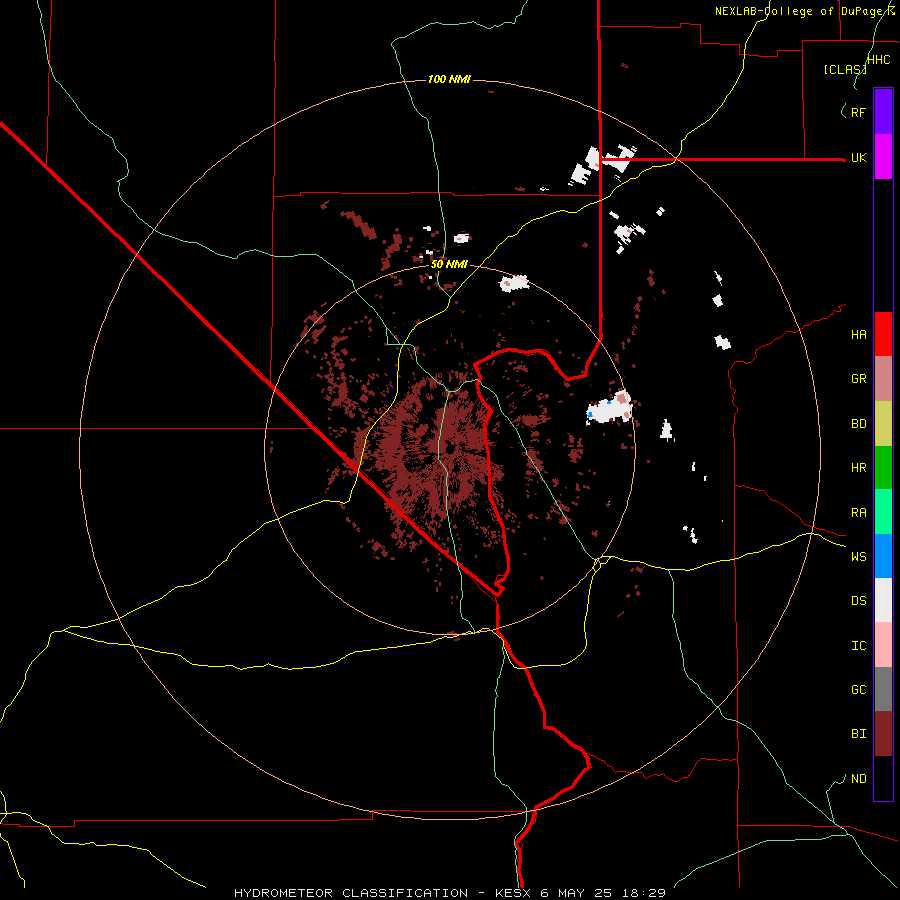The height and width of the screenshot is (900, 900).
Task: Click the red HA color swatch
Action: pyautogui.click(x=883, y=334)
